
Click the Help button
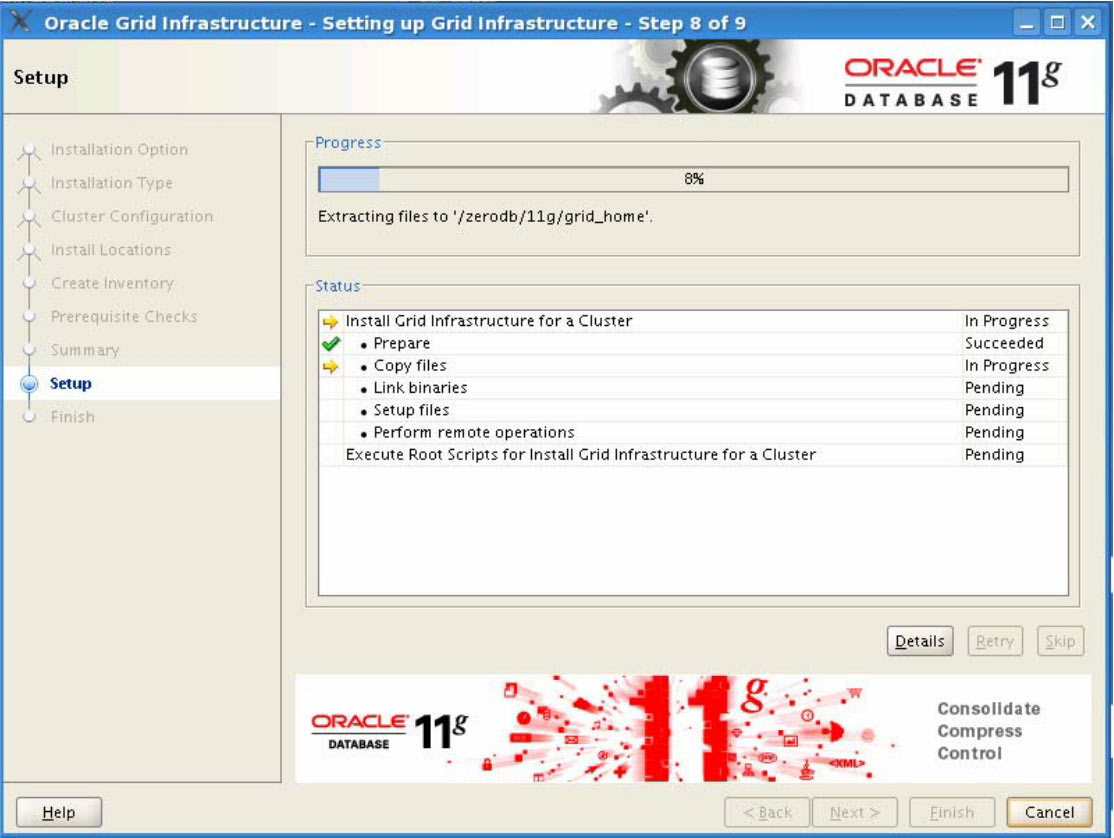[x=59, y=813]
